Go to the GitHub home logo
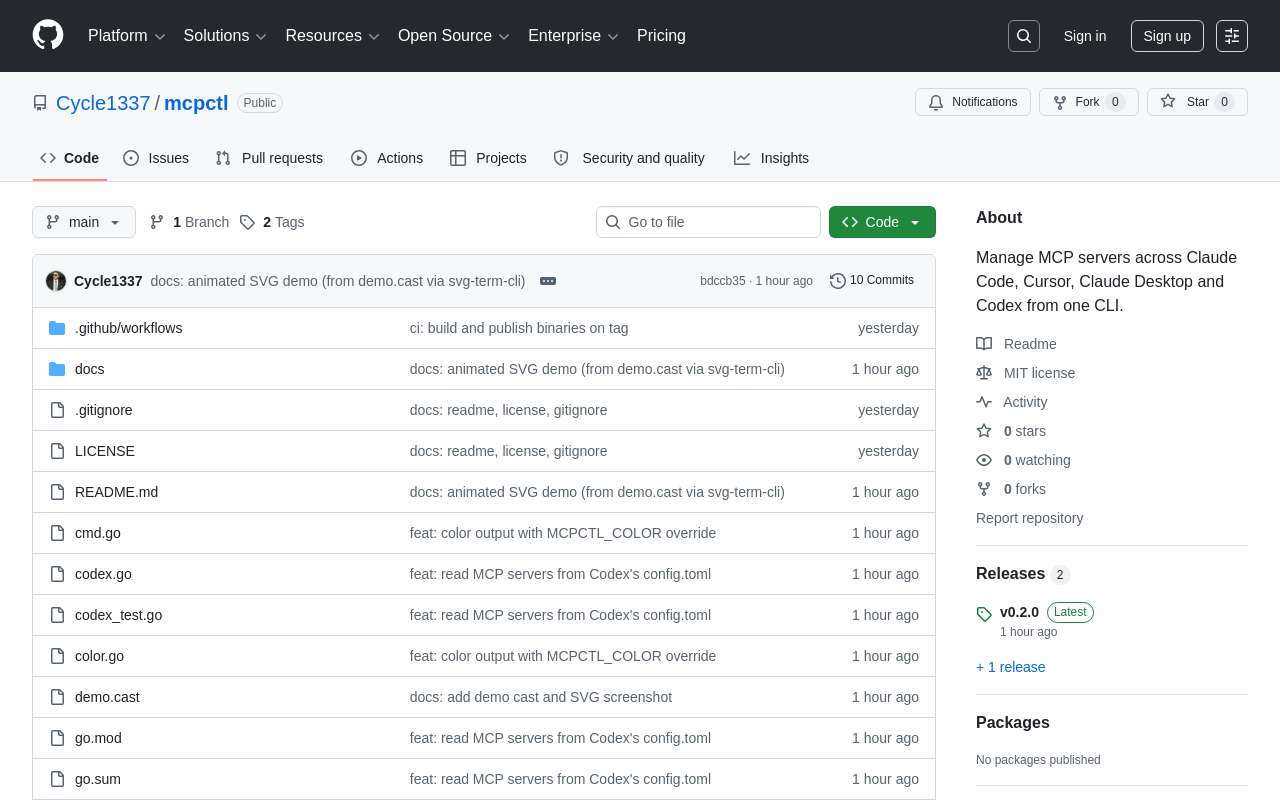Image resolution: width=1280 pixels, height=800 pixels. (x=48, y=35)
